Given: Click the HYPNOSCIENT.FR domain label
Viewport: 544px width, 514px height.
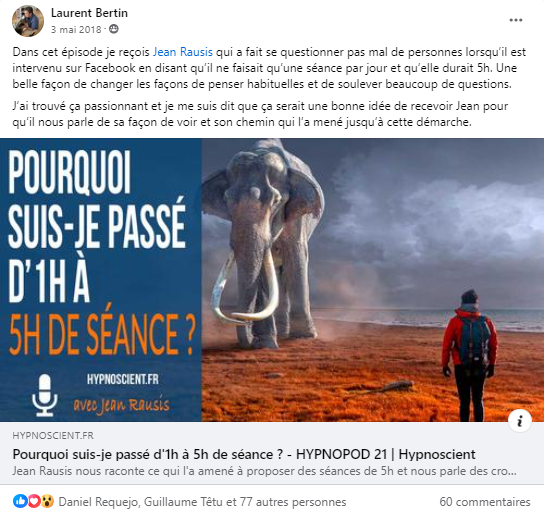Looking at the screenshot, I should 53,436.
